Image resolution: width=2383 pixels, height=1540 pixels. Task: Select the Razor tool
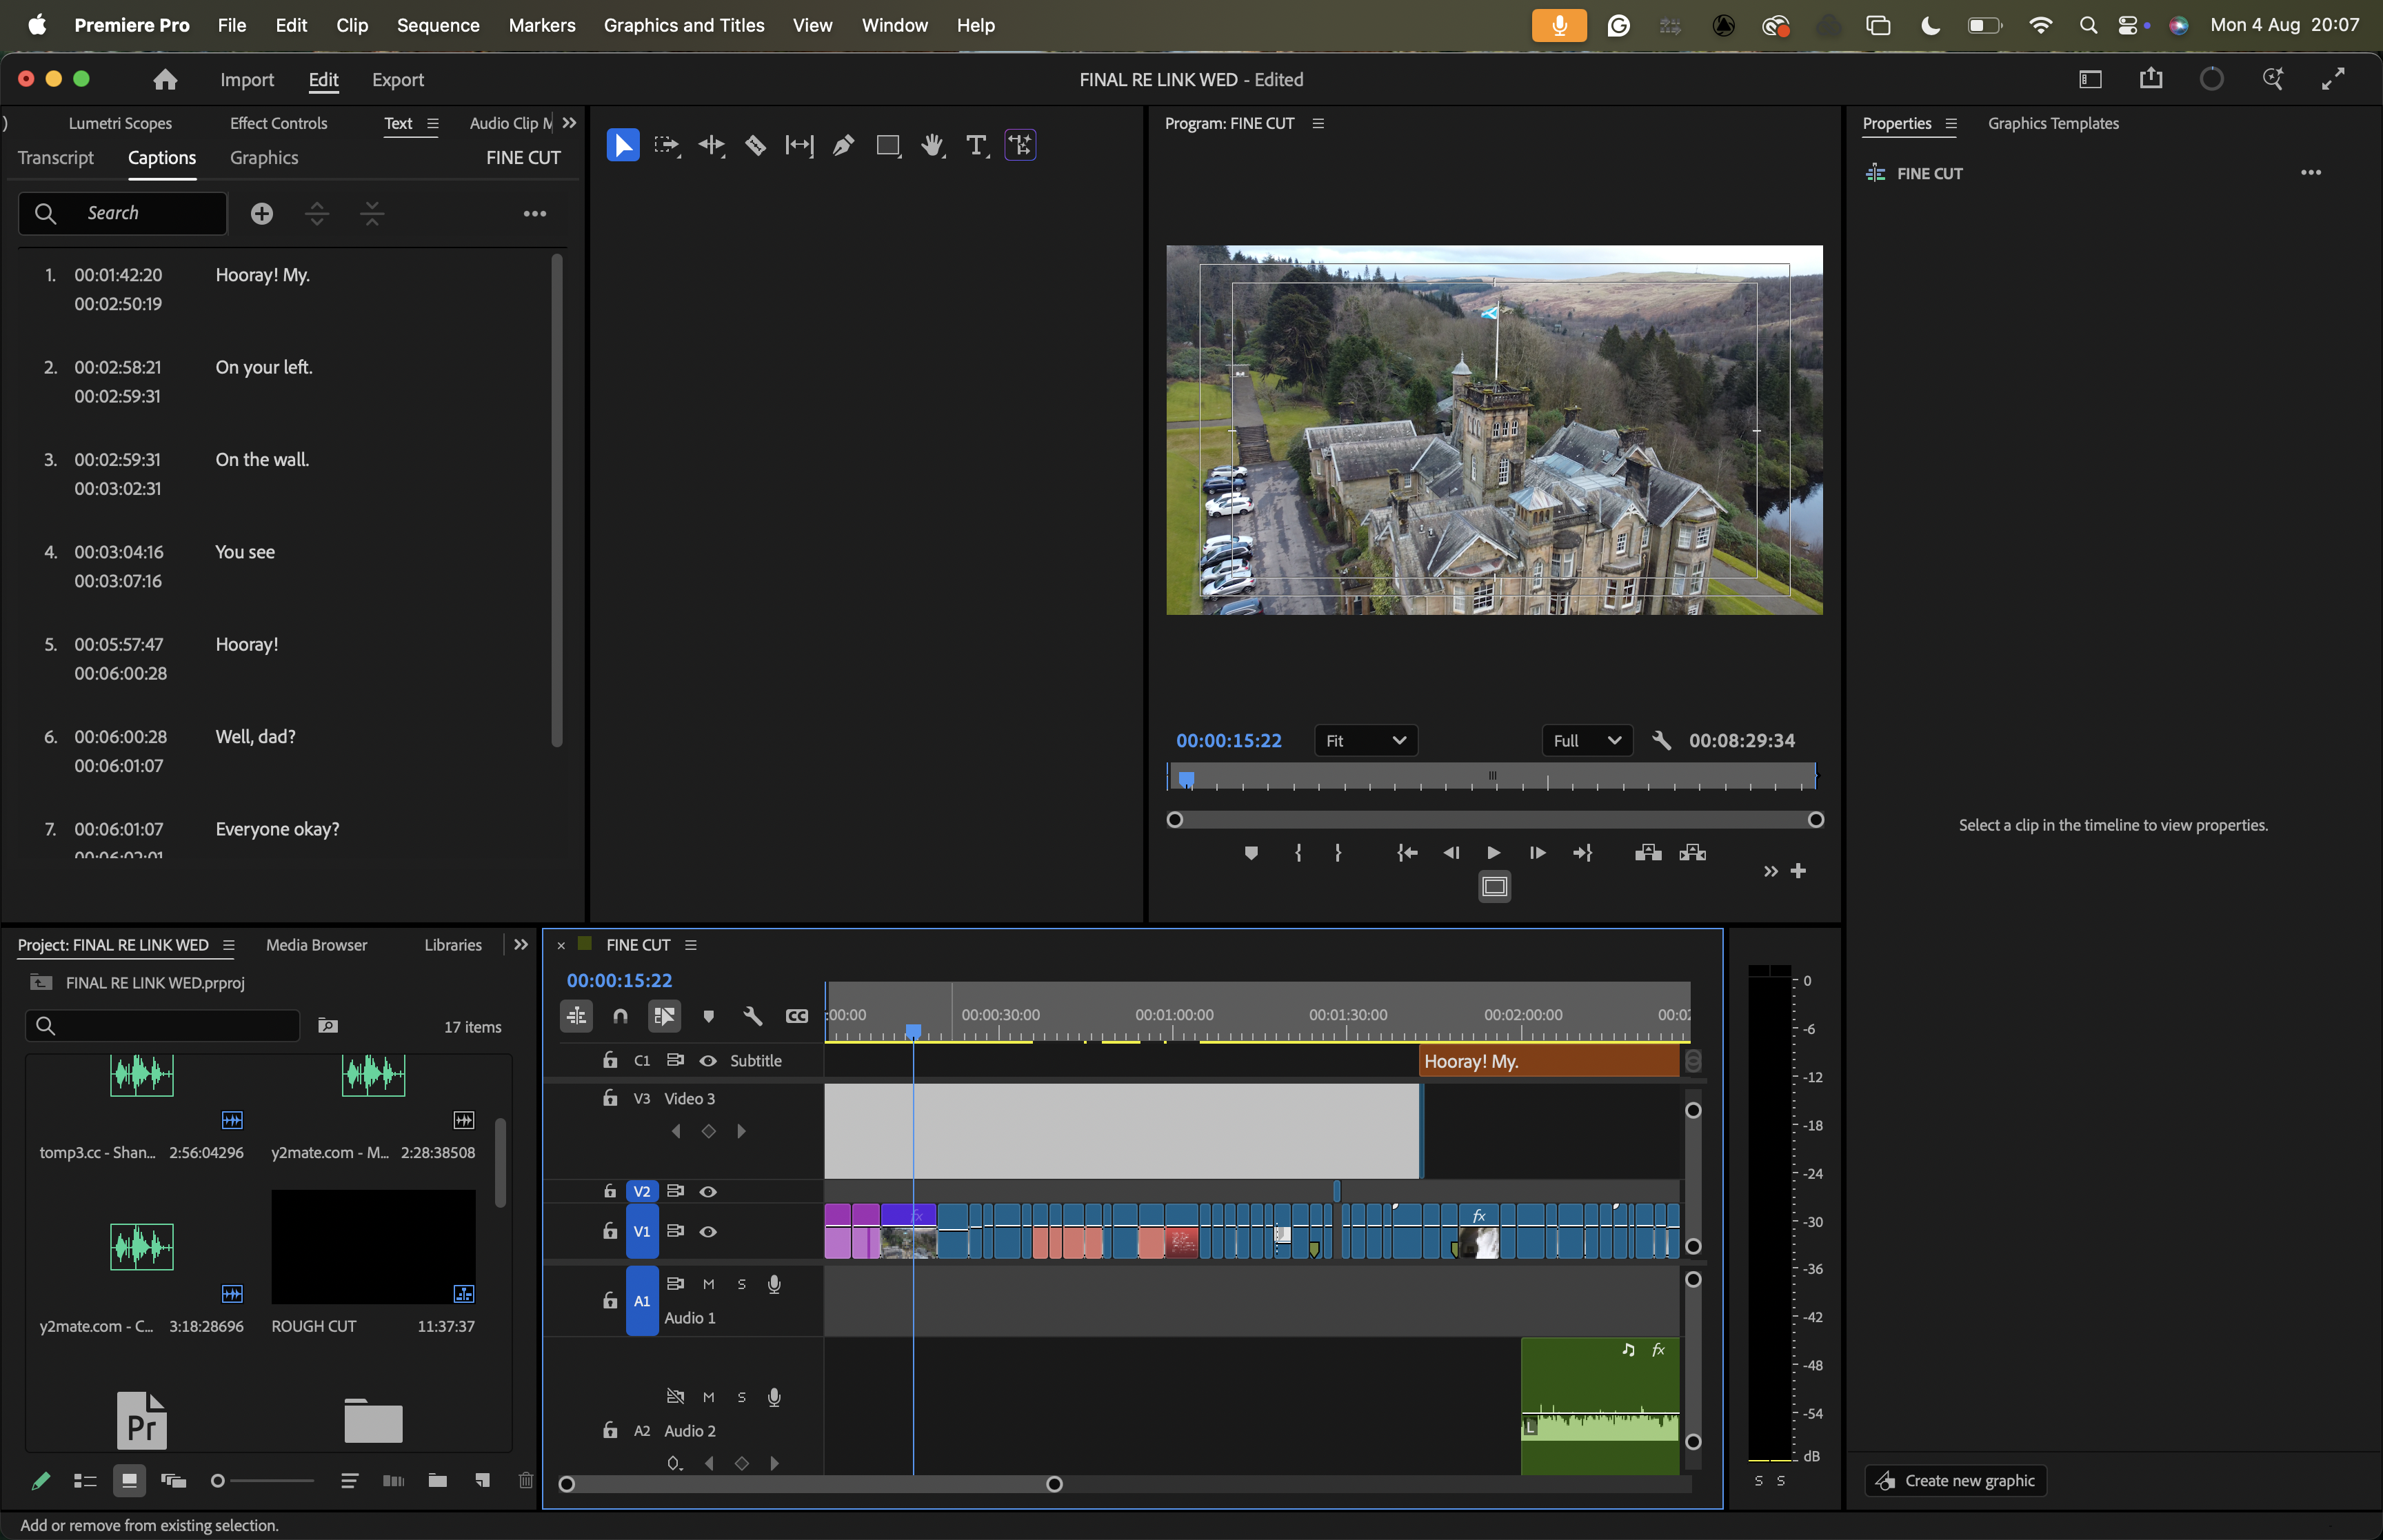pos(755,146)
